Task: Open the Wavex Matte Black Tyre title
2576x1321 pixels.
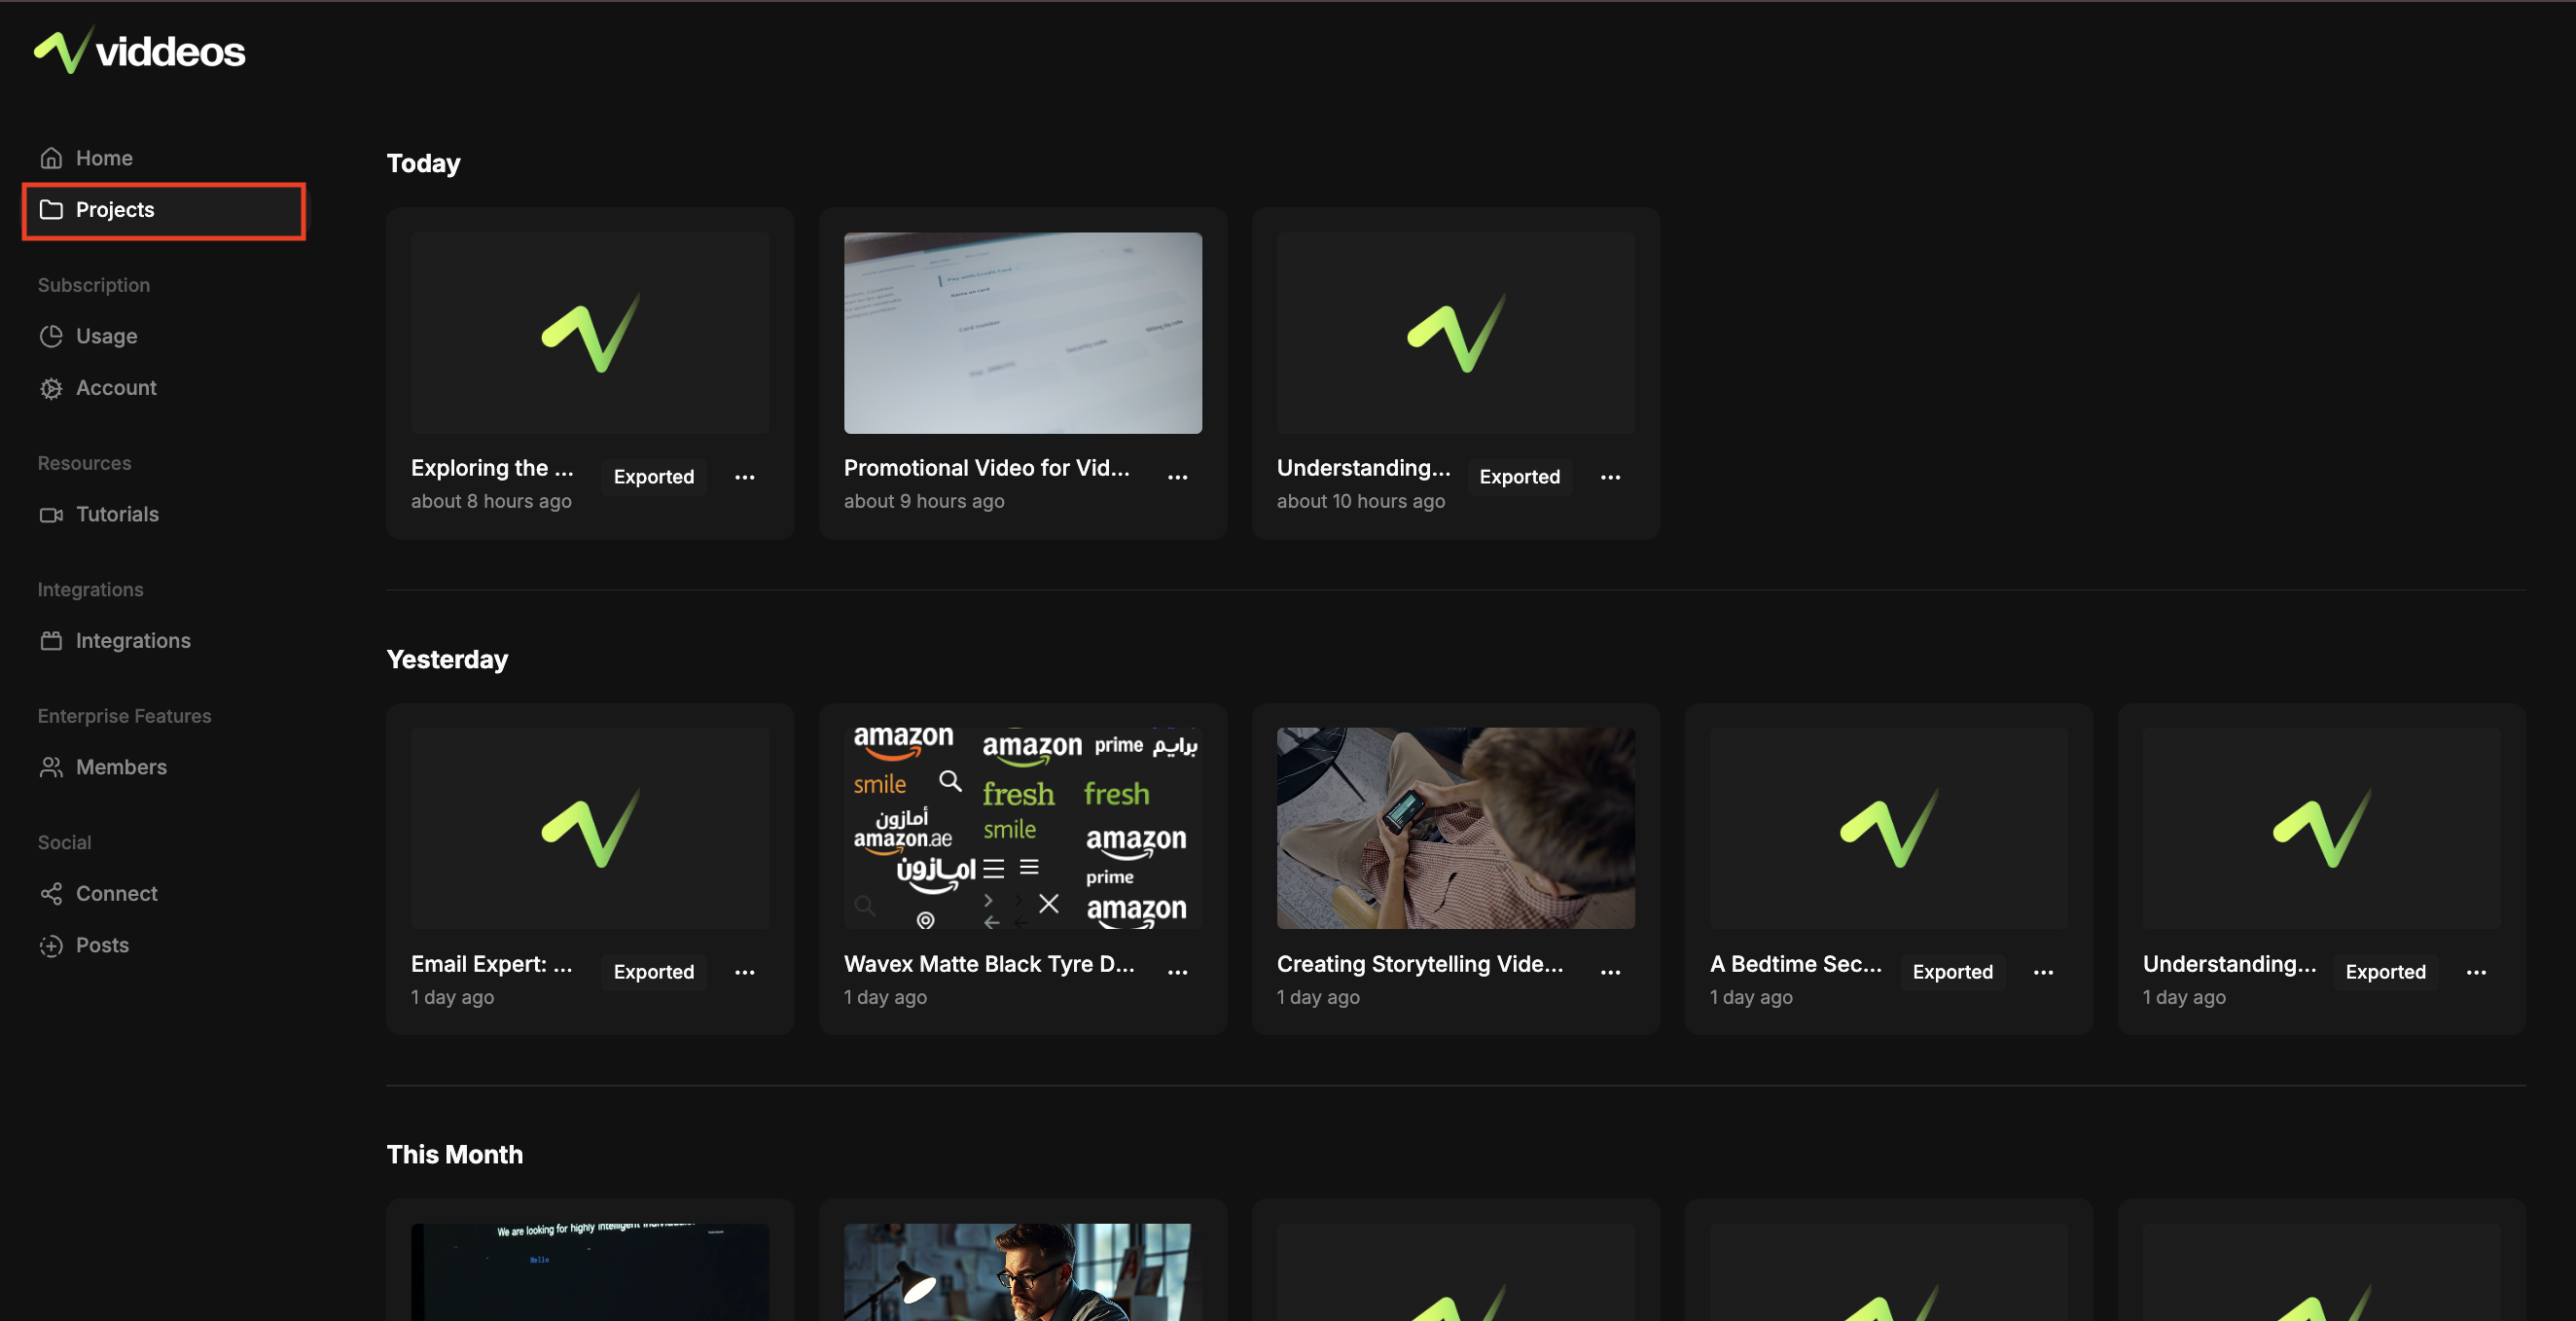Action: (988, 964)
